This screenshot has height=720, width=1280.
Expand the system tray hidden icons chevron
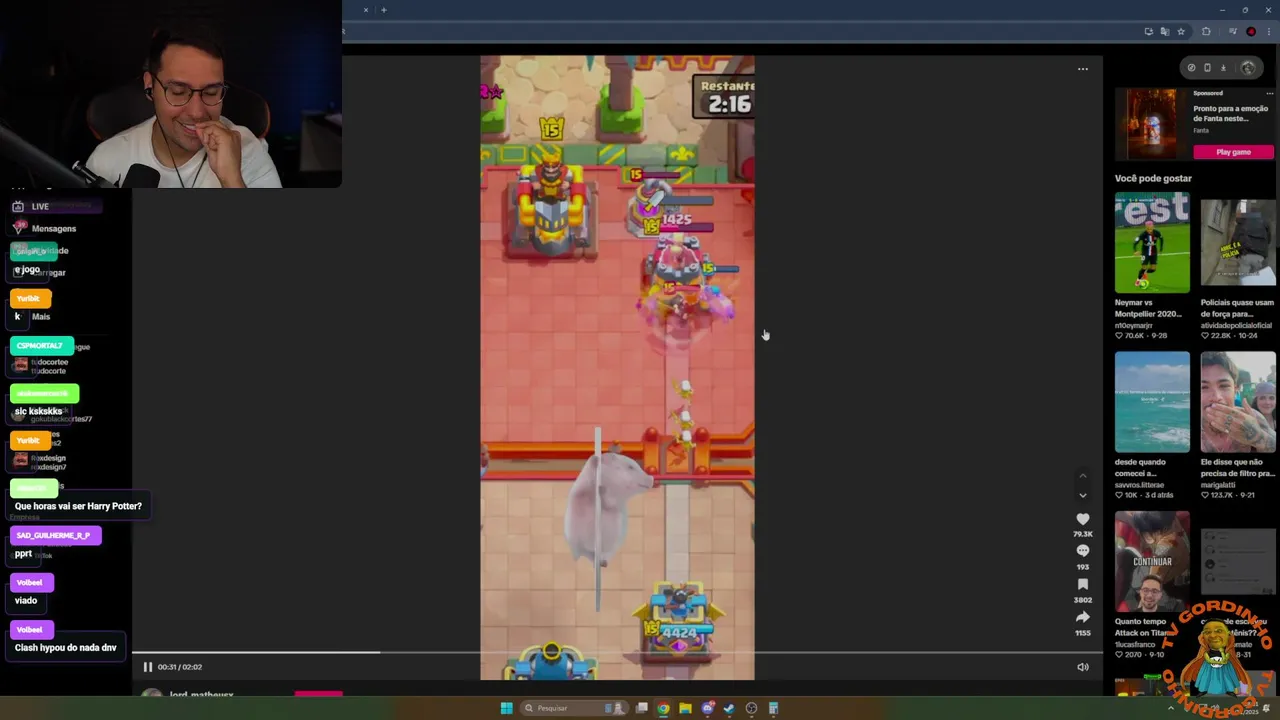(x=1170, y=708)
